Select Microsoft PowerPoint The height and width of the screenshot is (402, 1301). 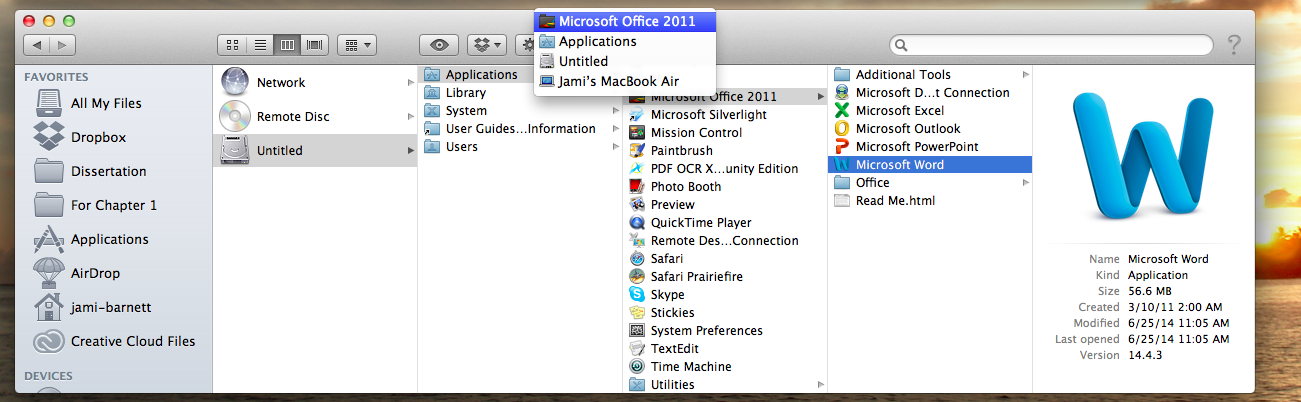(x=930, y=146)
